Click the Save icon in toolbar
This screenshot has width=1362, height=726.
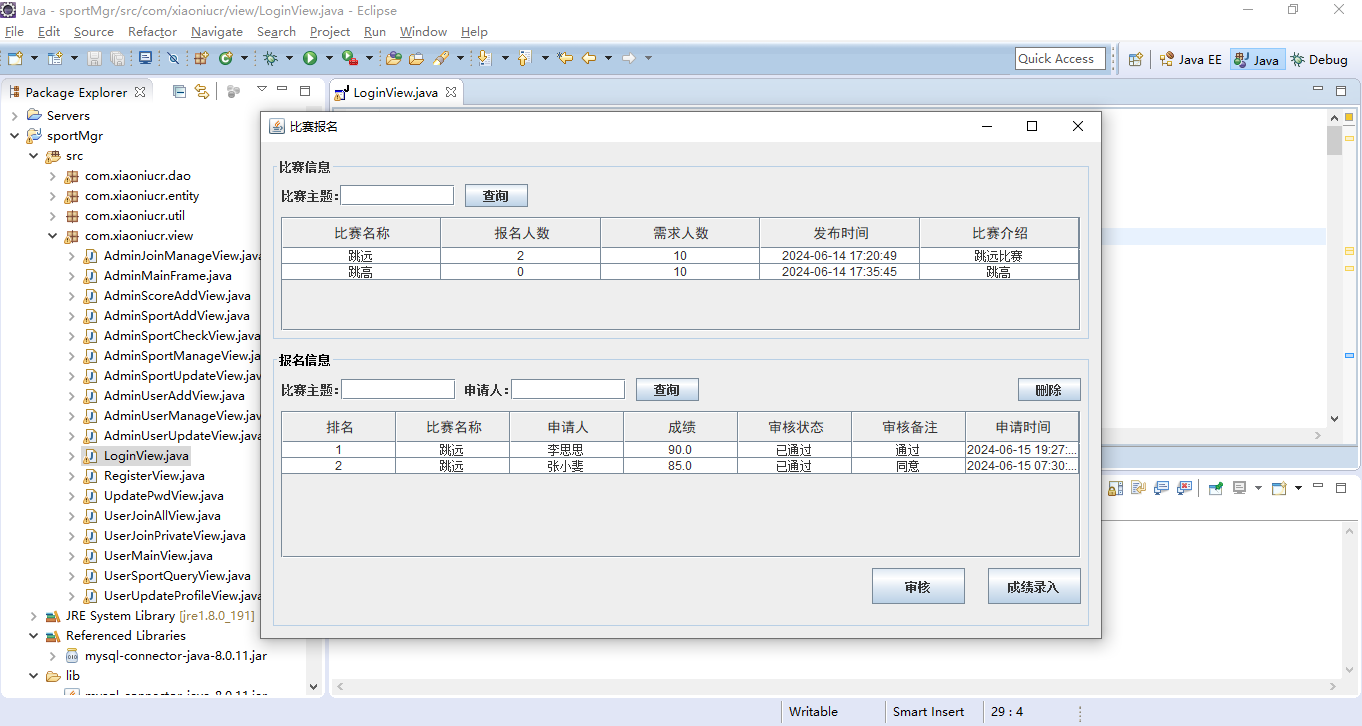click(94, 59)
